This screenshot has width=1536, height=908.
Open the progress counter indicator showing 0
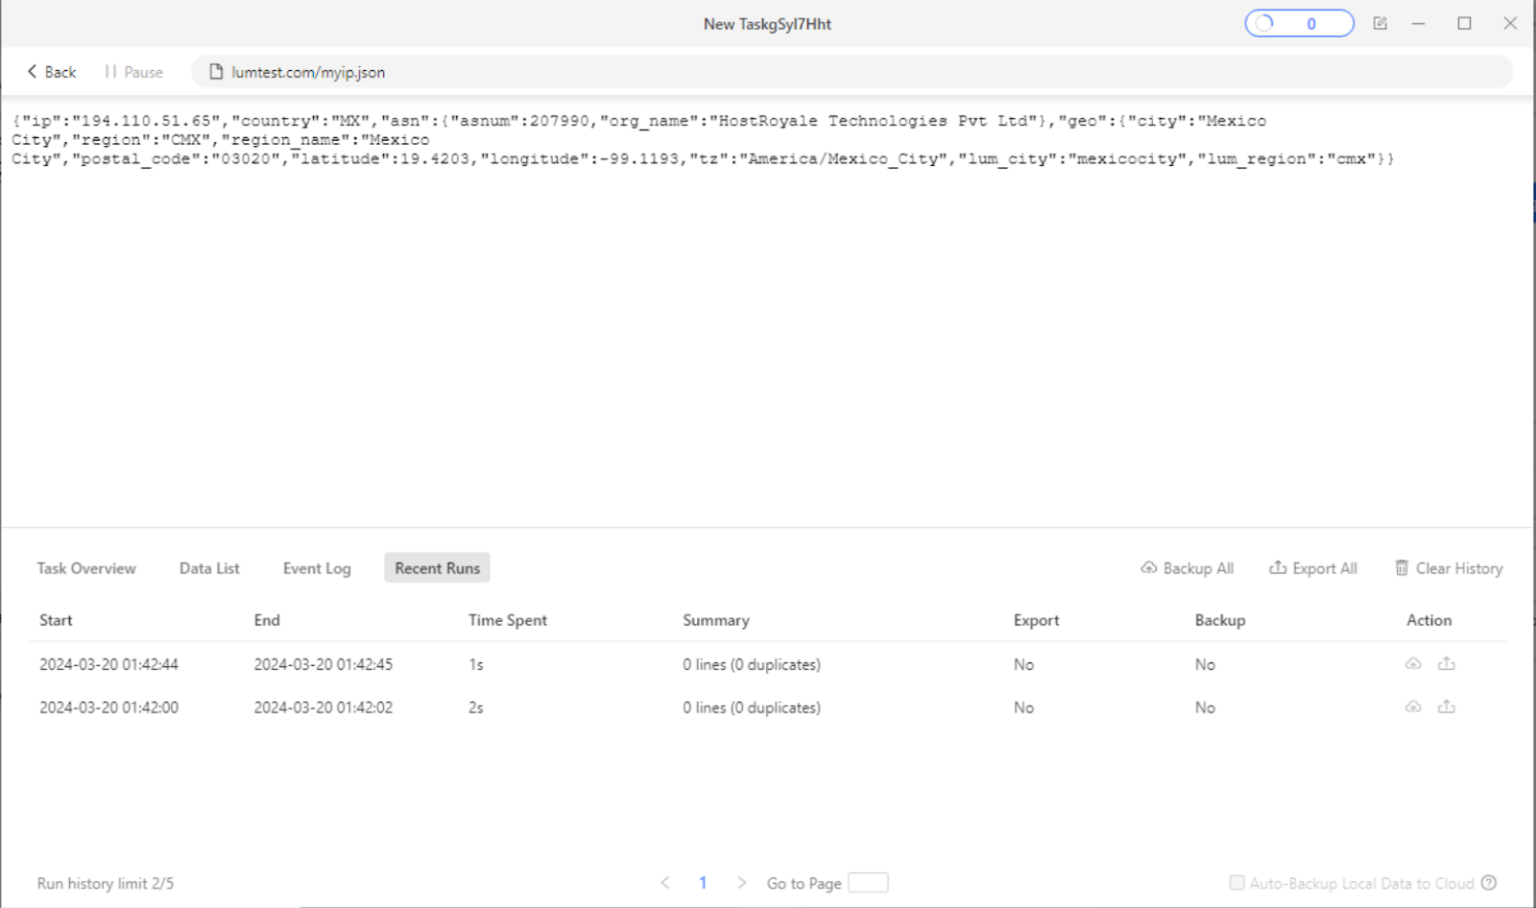click(1298, 23)
